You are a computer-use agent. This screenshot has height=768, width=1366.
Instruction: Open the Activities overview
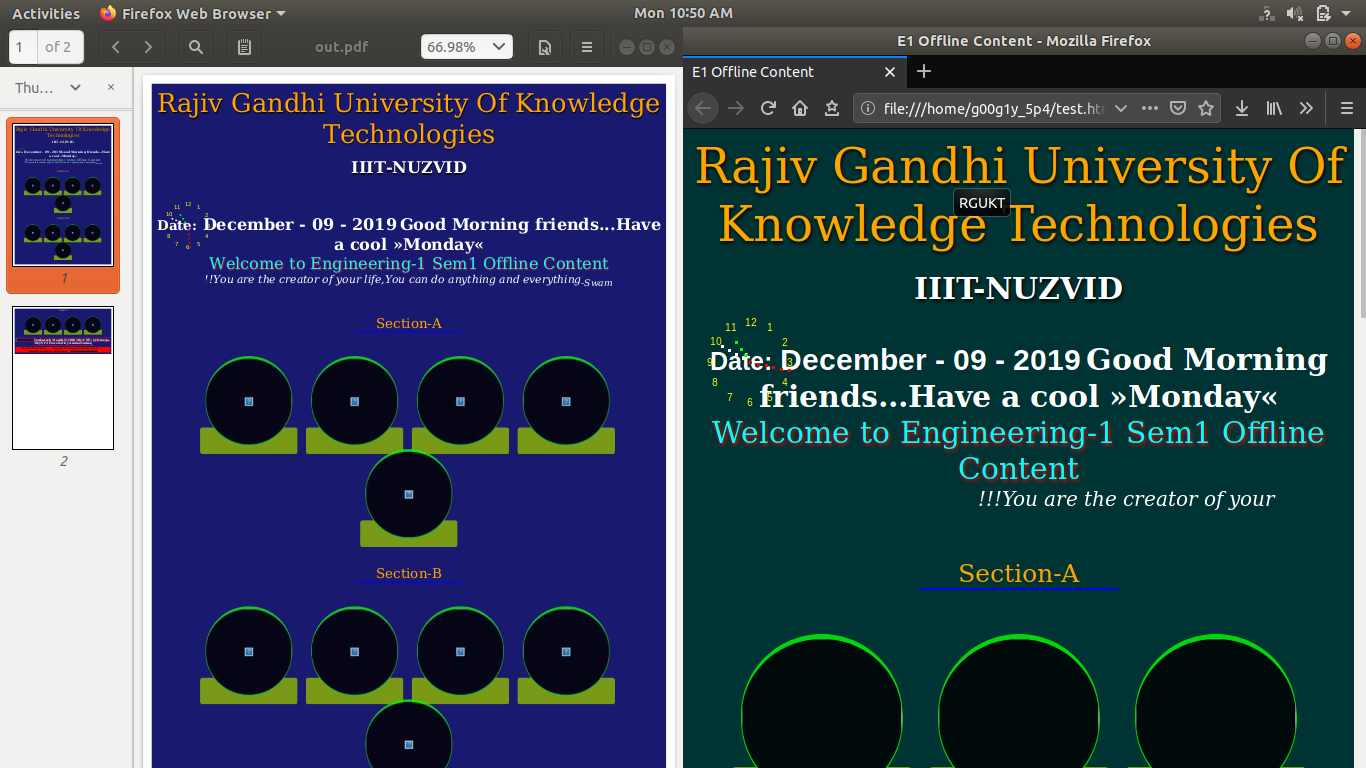point(45,13)
